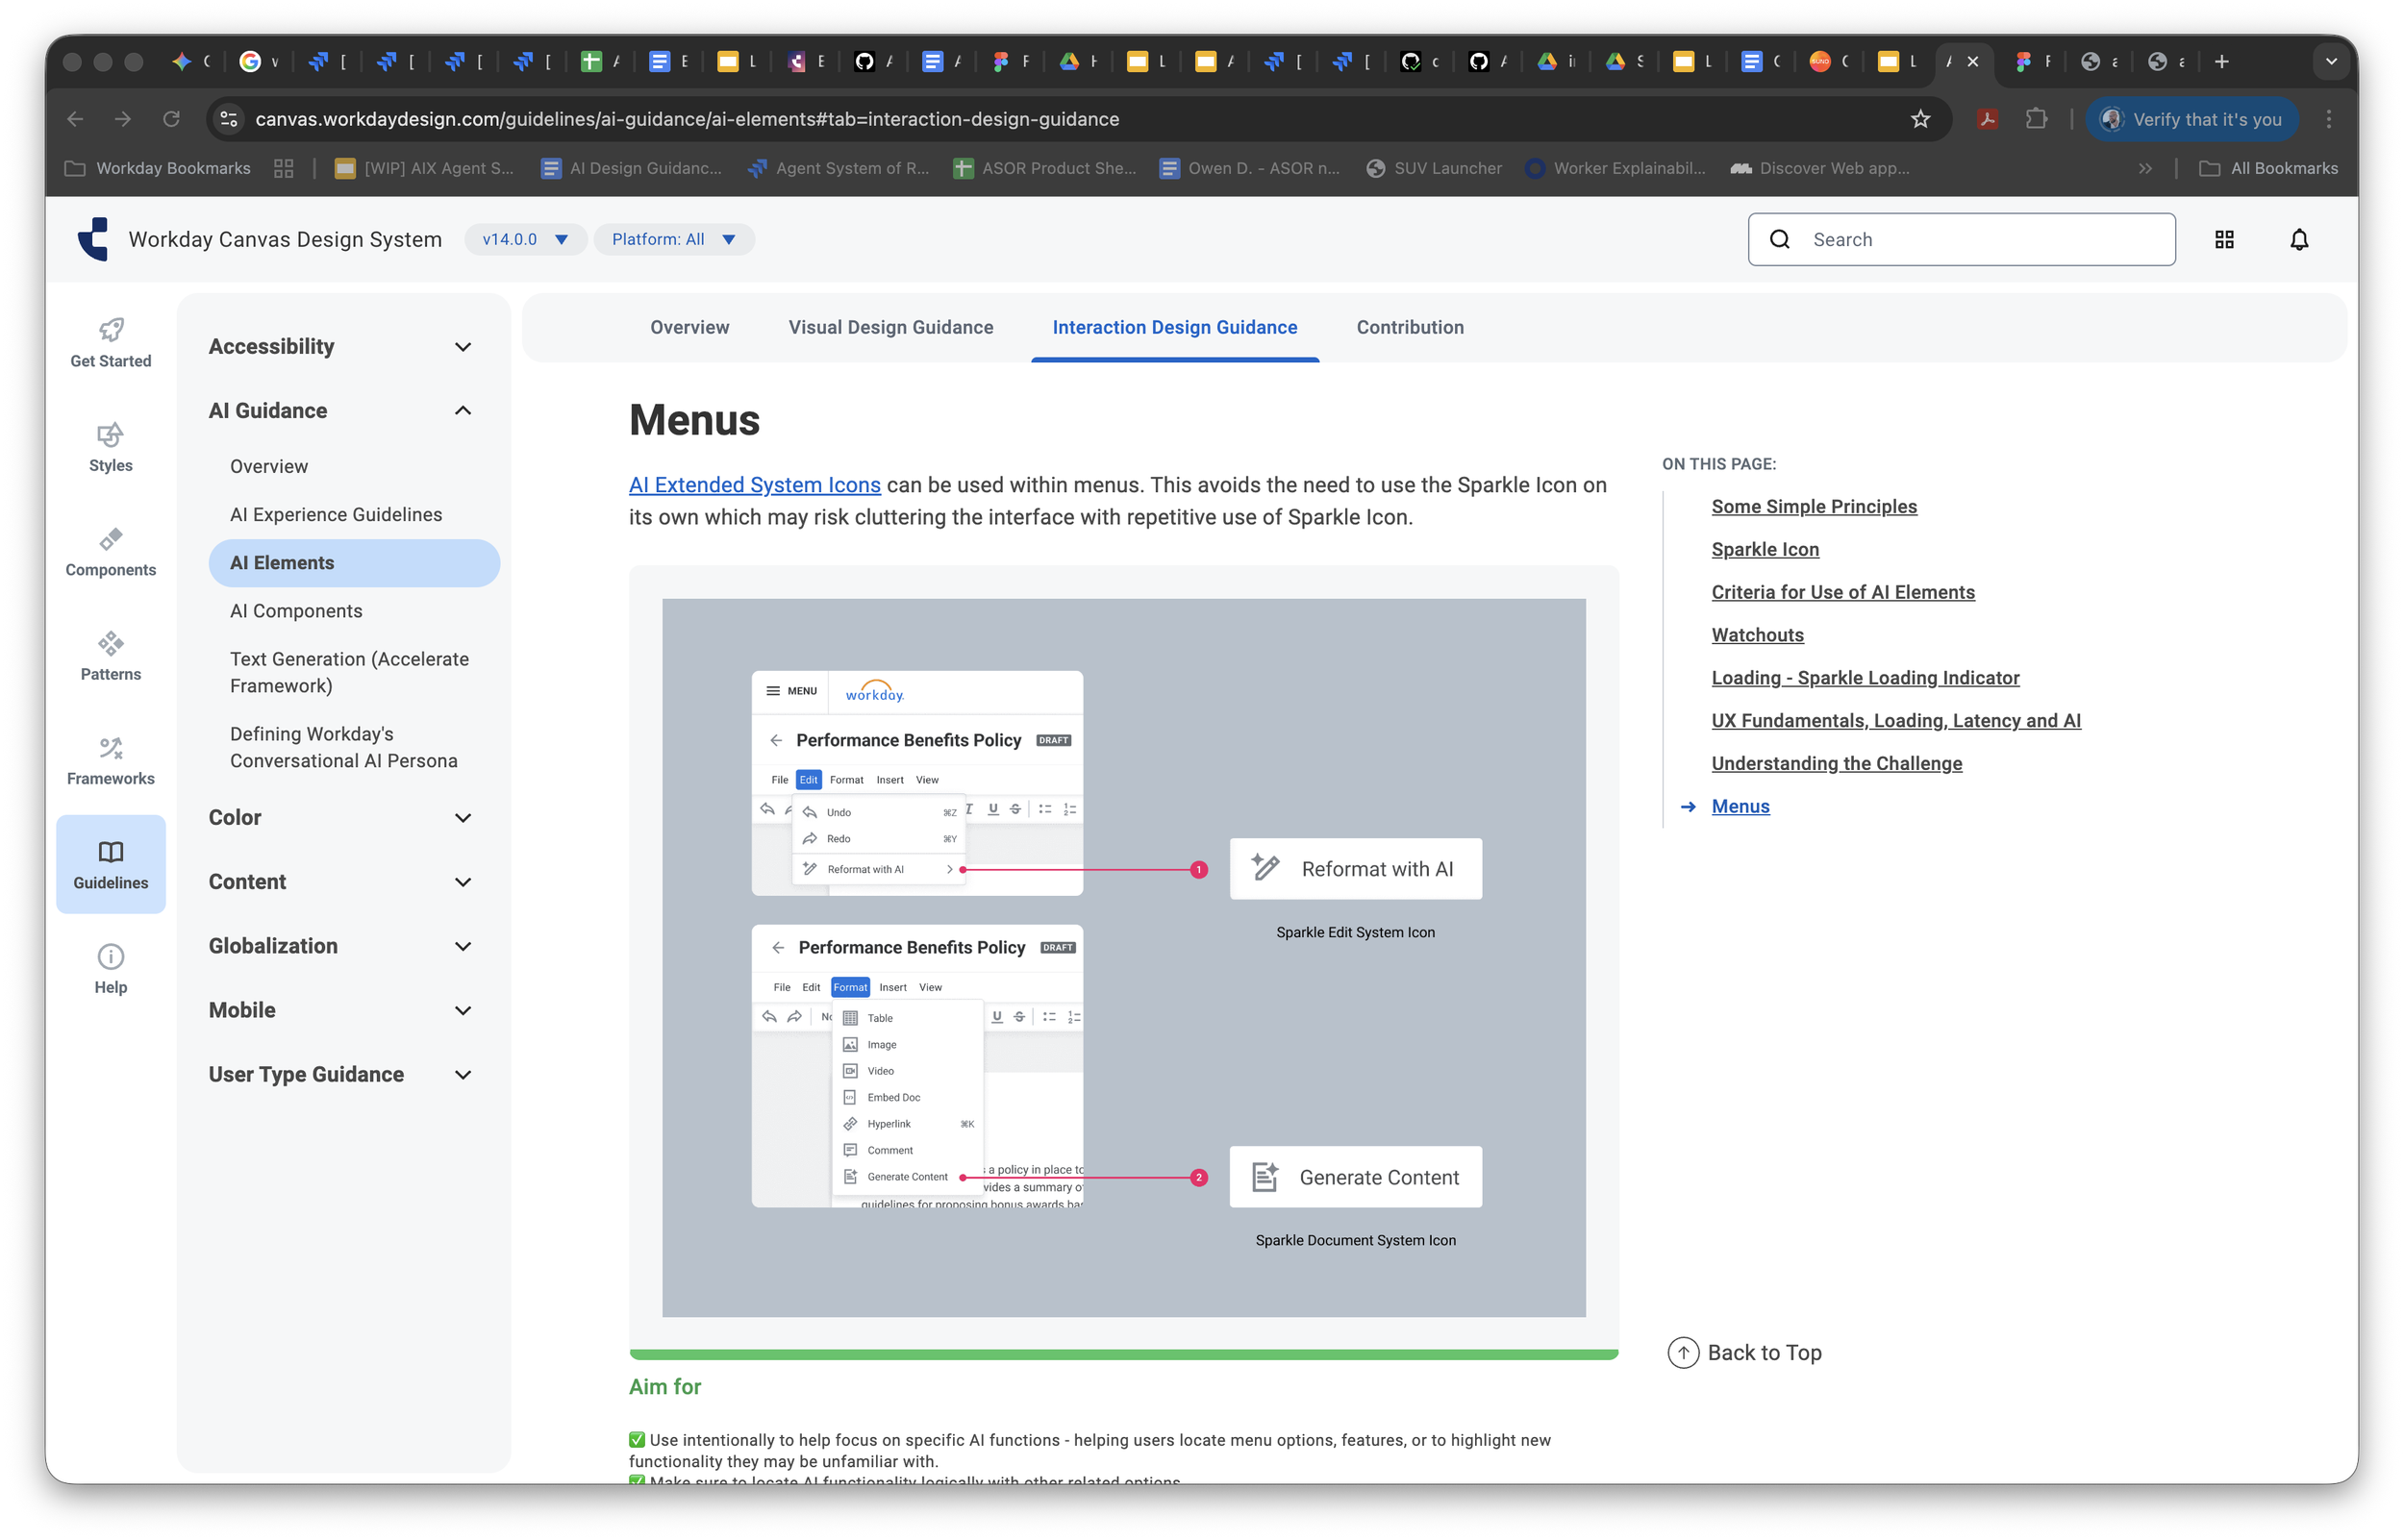Viewport: 2404px width, 1540px height.
Task: Jump to the Watchouts section
Action: 1758,635
